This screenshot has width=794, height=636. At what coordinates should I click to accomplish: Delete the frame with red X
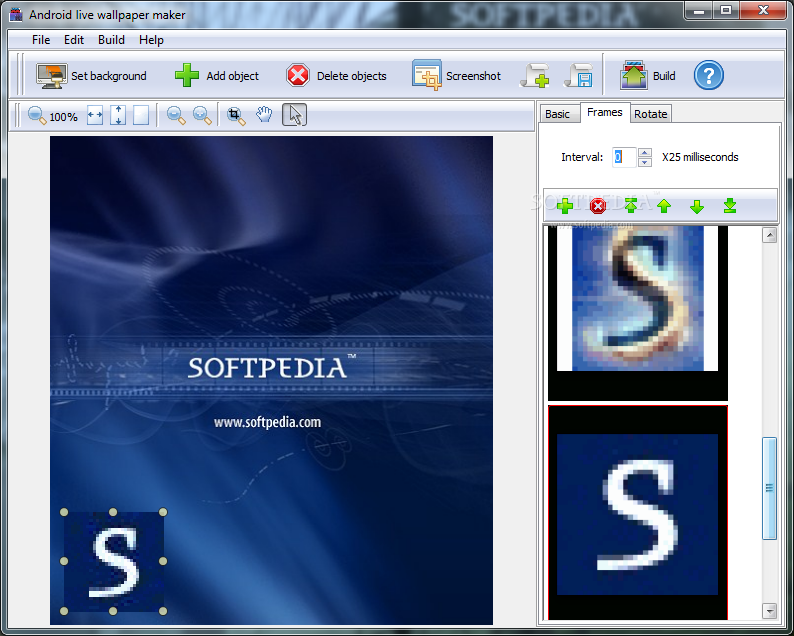pyautogui.click(x=598, y=206)
